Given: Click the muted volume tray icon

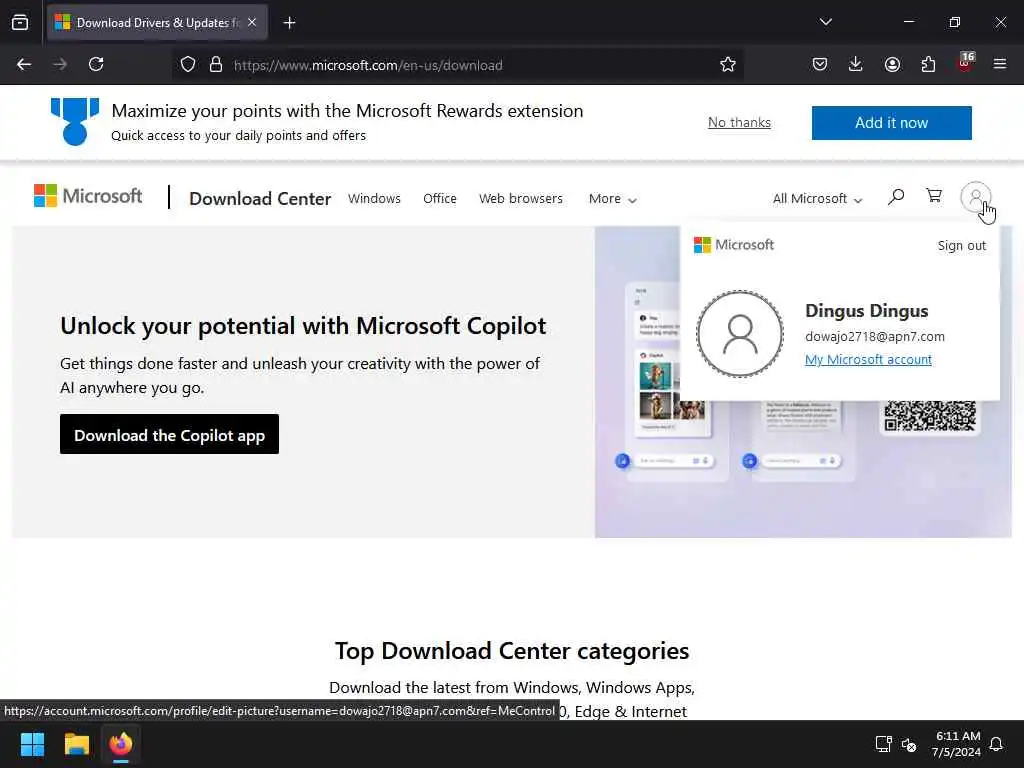Looking at the screenshot, I should [908, 744].
